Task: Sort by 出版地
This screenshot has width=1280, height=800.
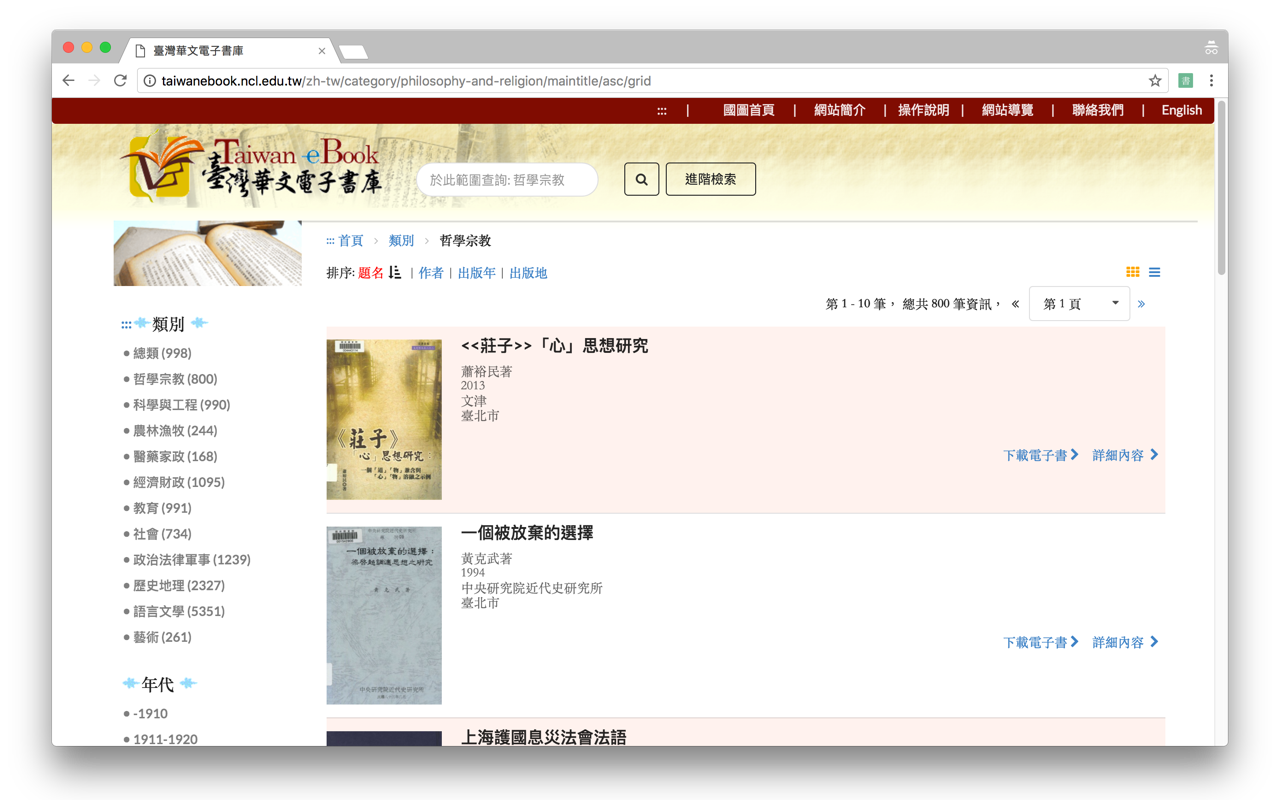Action: pos(528,273)
